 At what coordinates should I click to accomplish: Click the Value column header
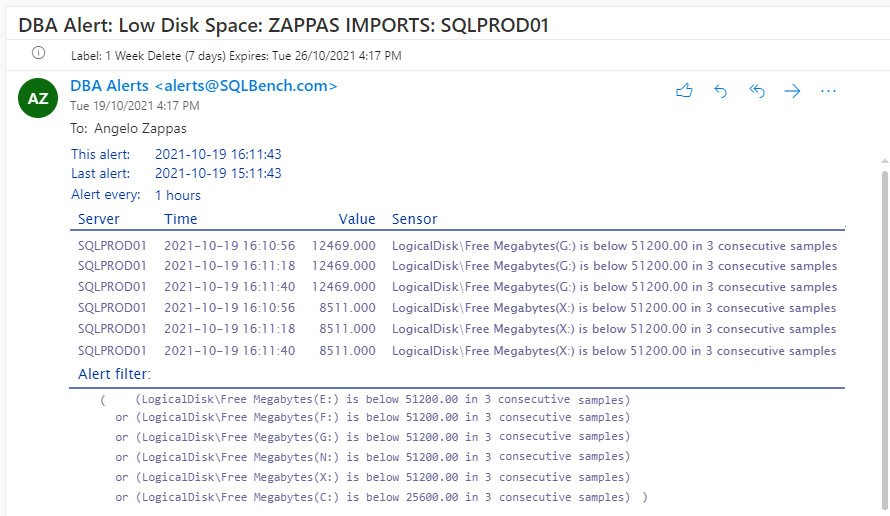357,219
